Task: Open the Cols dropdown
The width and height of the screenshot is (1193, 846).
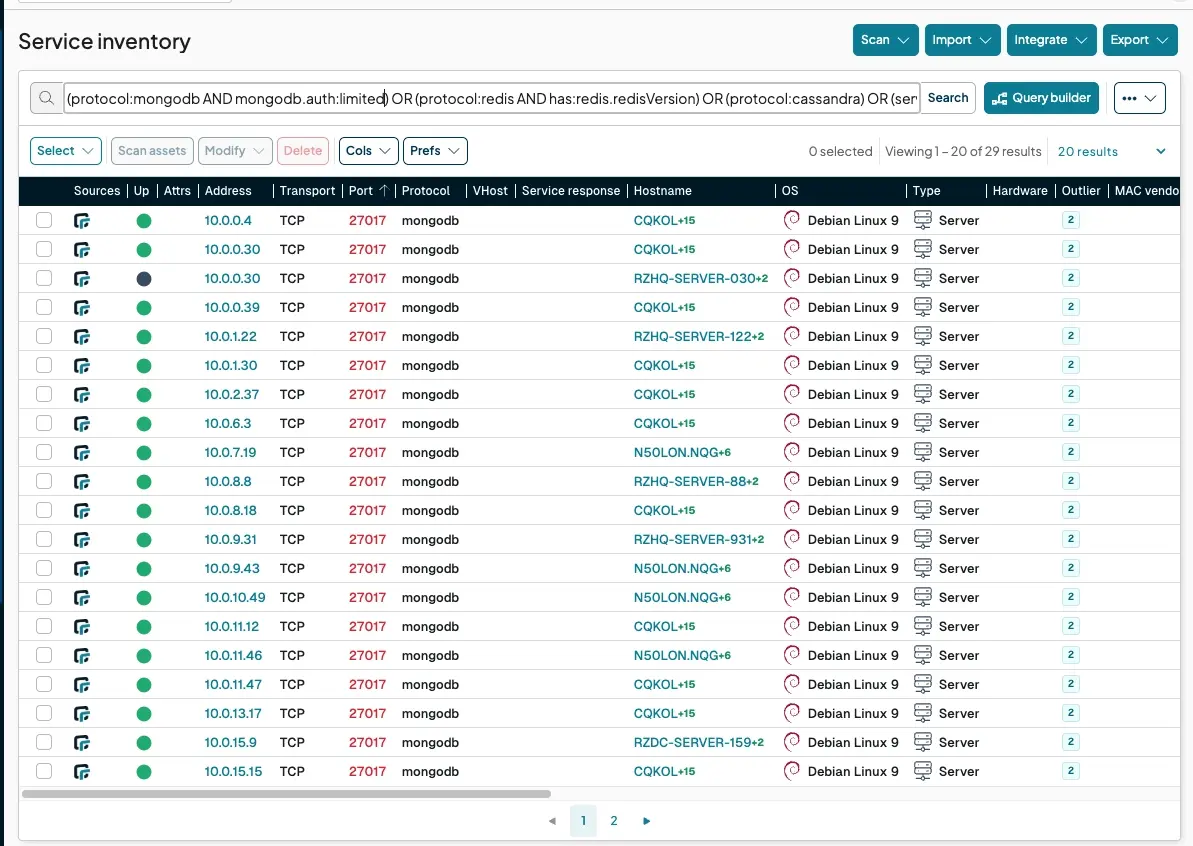Action: pos(367,150)
